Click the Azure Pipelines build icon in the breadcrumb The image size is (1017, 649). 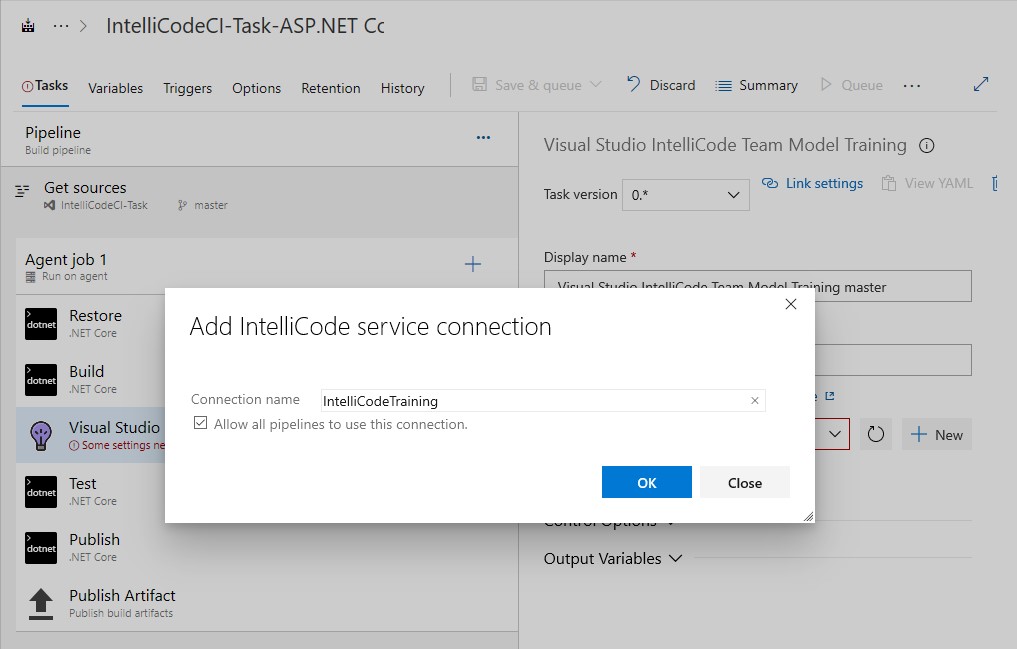pyautogui.click(x=28, y=26)
